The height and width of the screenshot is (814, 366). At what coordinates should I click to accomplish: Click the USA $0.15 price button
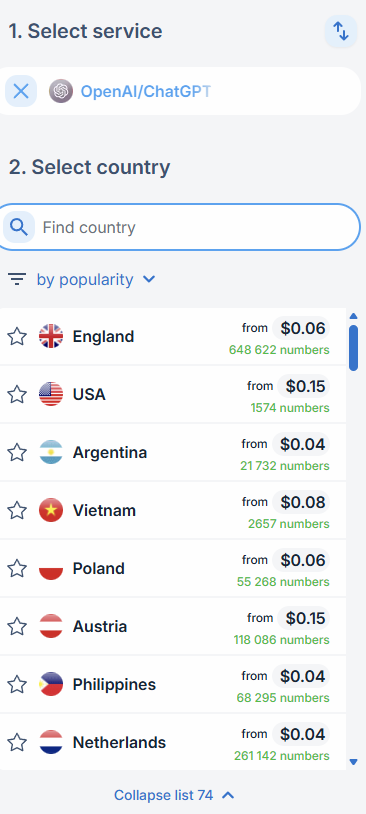click(x=304, y=386)
